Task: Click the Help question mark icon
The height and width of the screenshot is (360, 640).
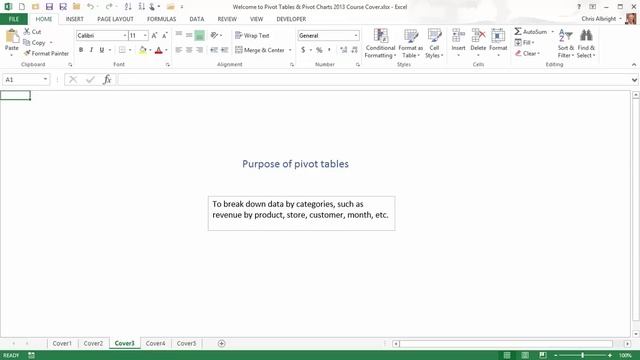Action: click(x=579, y=7)
